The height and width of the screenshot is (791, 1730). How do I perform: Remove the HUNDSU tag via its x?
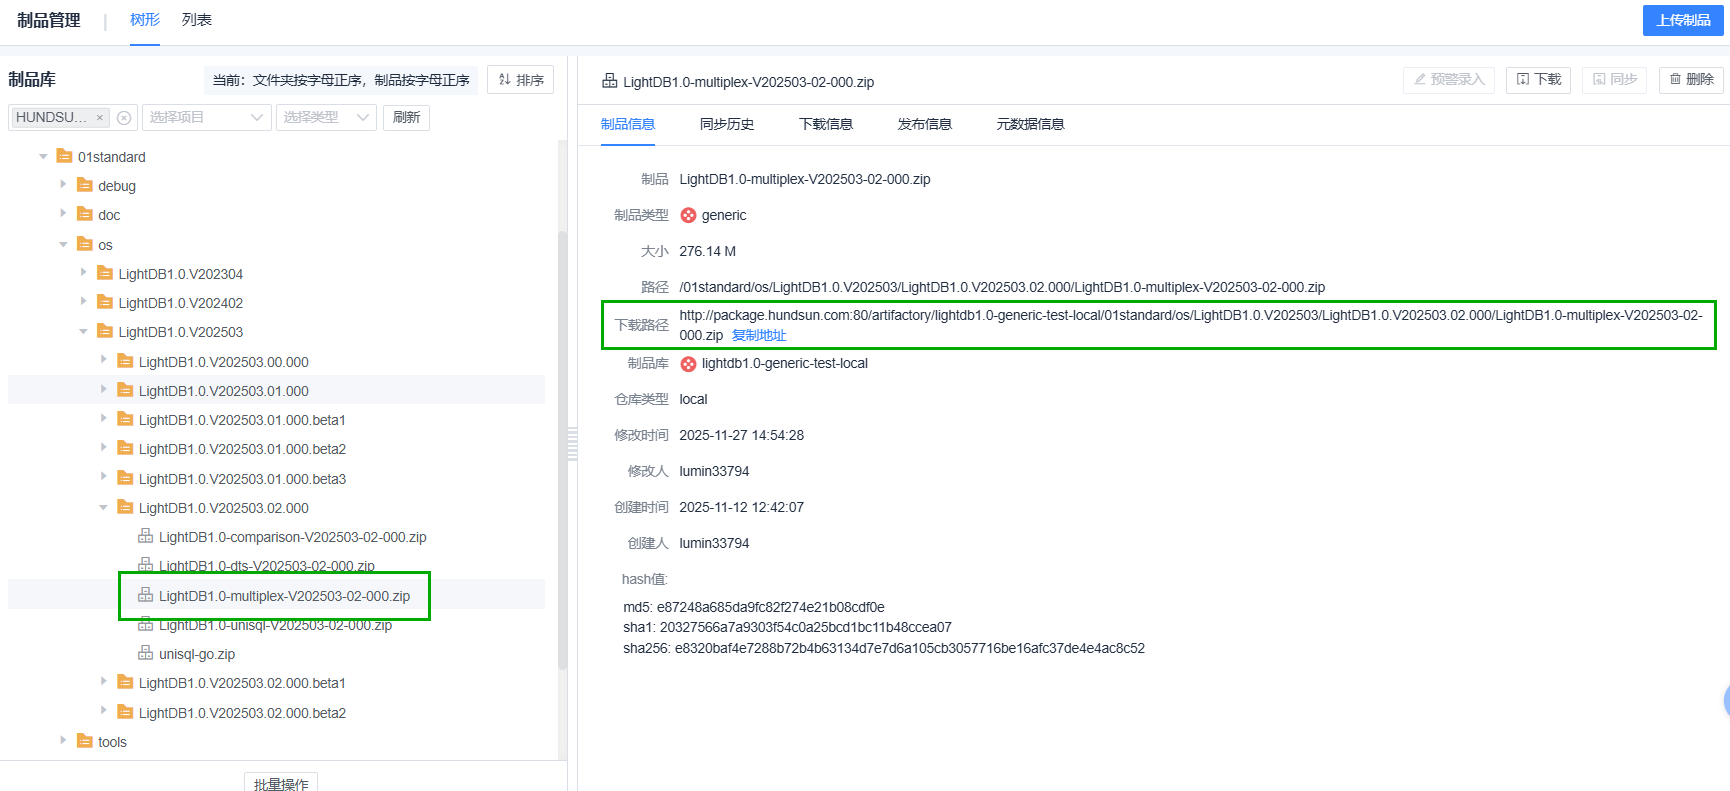(x=100, y=118)
